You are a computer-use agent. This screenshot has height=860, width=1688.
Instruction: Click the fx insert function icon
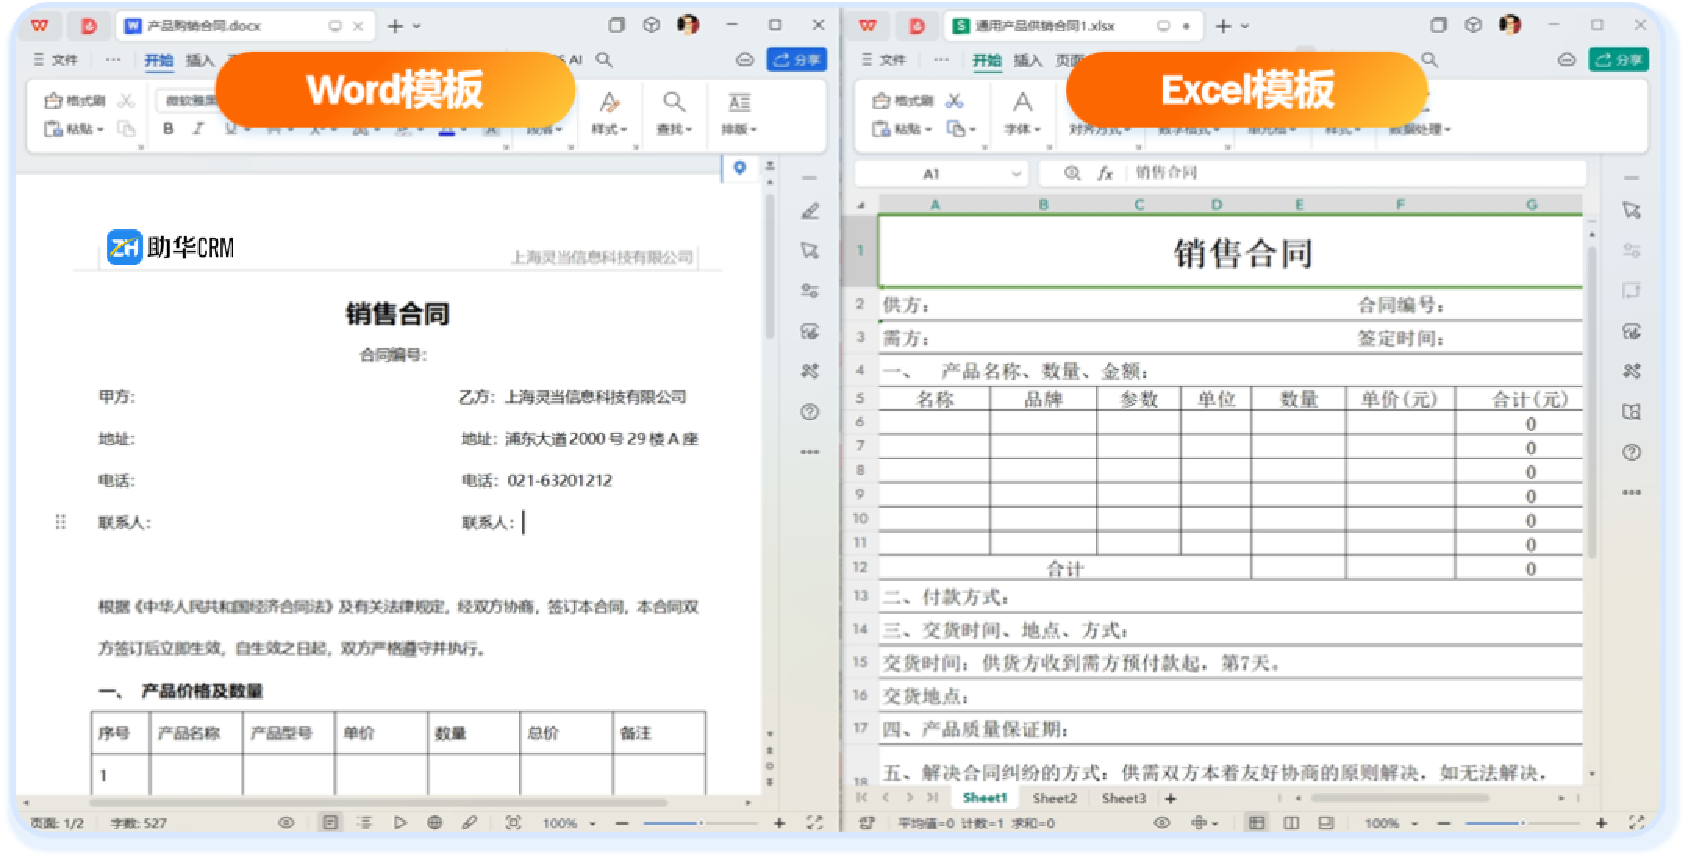(x=1105, y=173)
